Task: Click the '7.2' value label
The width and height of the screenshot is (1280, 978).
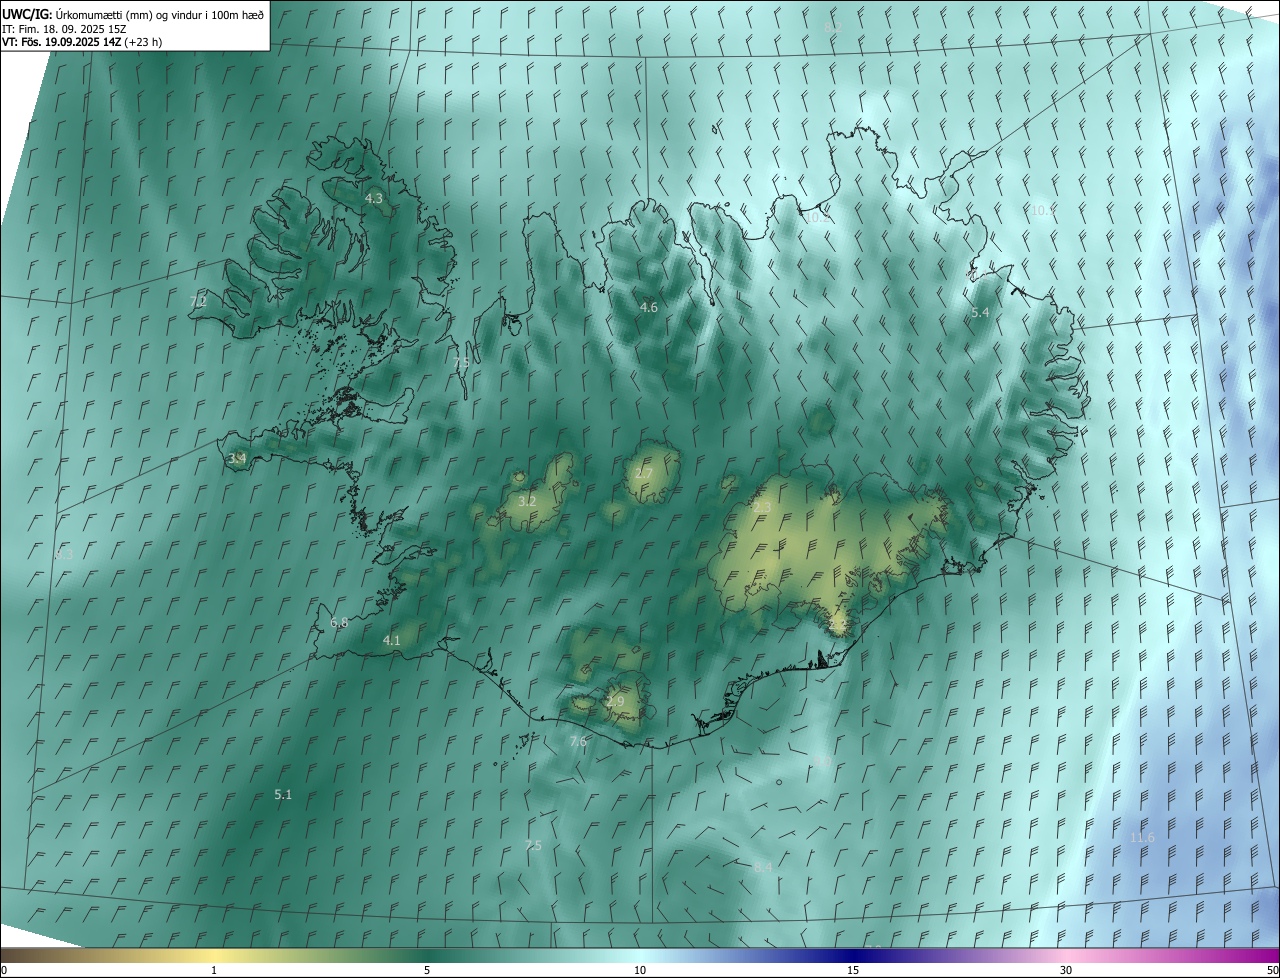Action: coord(198,301)
